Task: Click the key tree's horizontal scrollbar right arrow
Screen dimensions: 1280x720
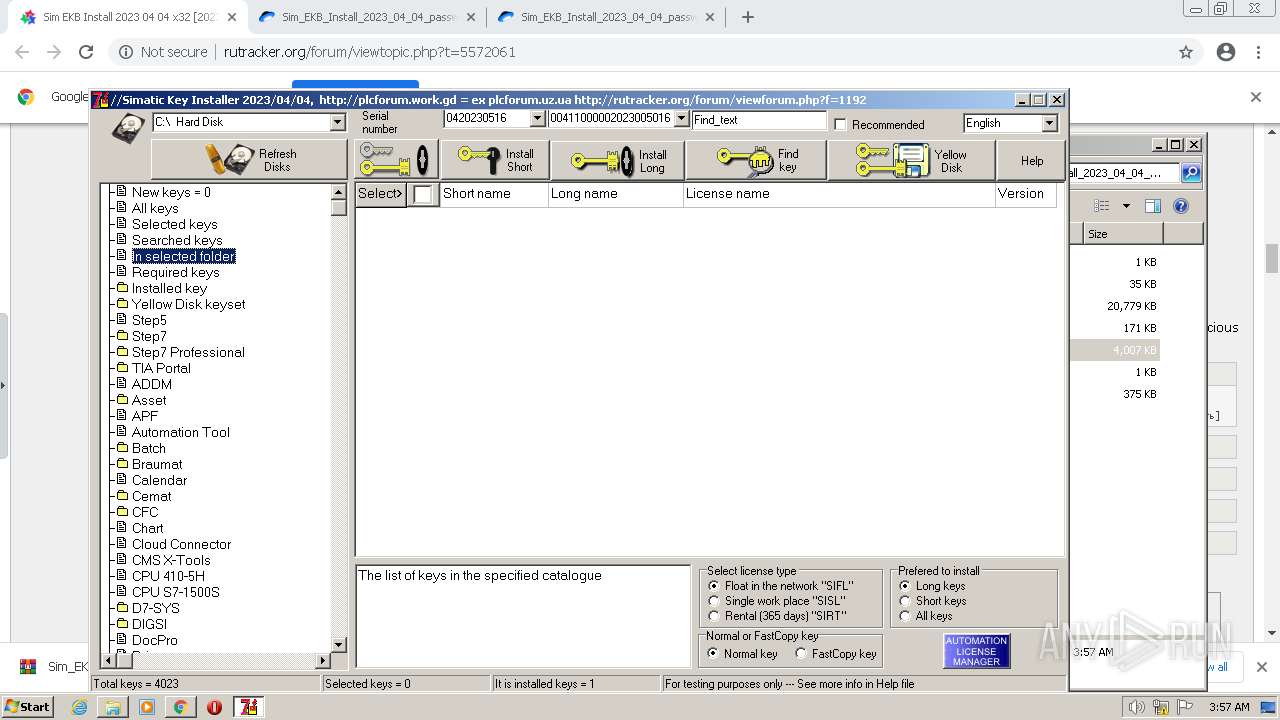Action: [323, 660]
